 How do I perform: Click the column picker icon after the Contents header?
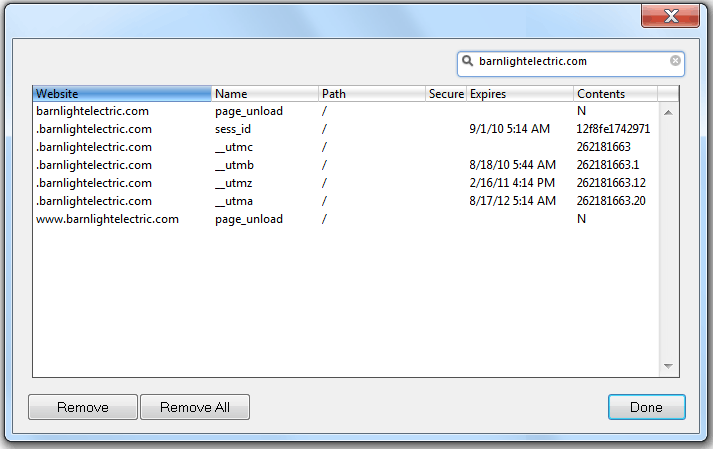point(668,94)
